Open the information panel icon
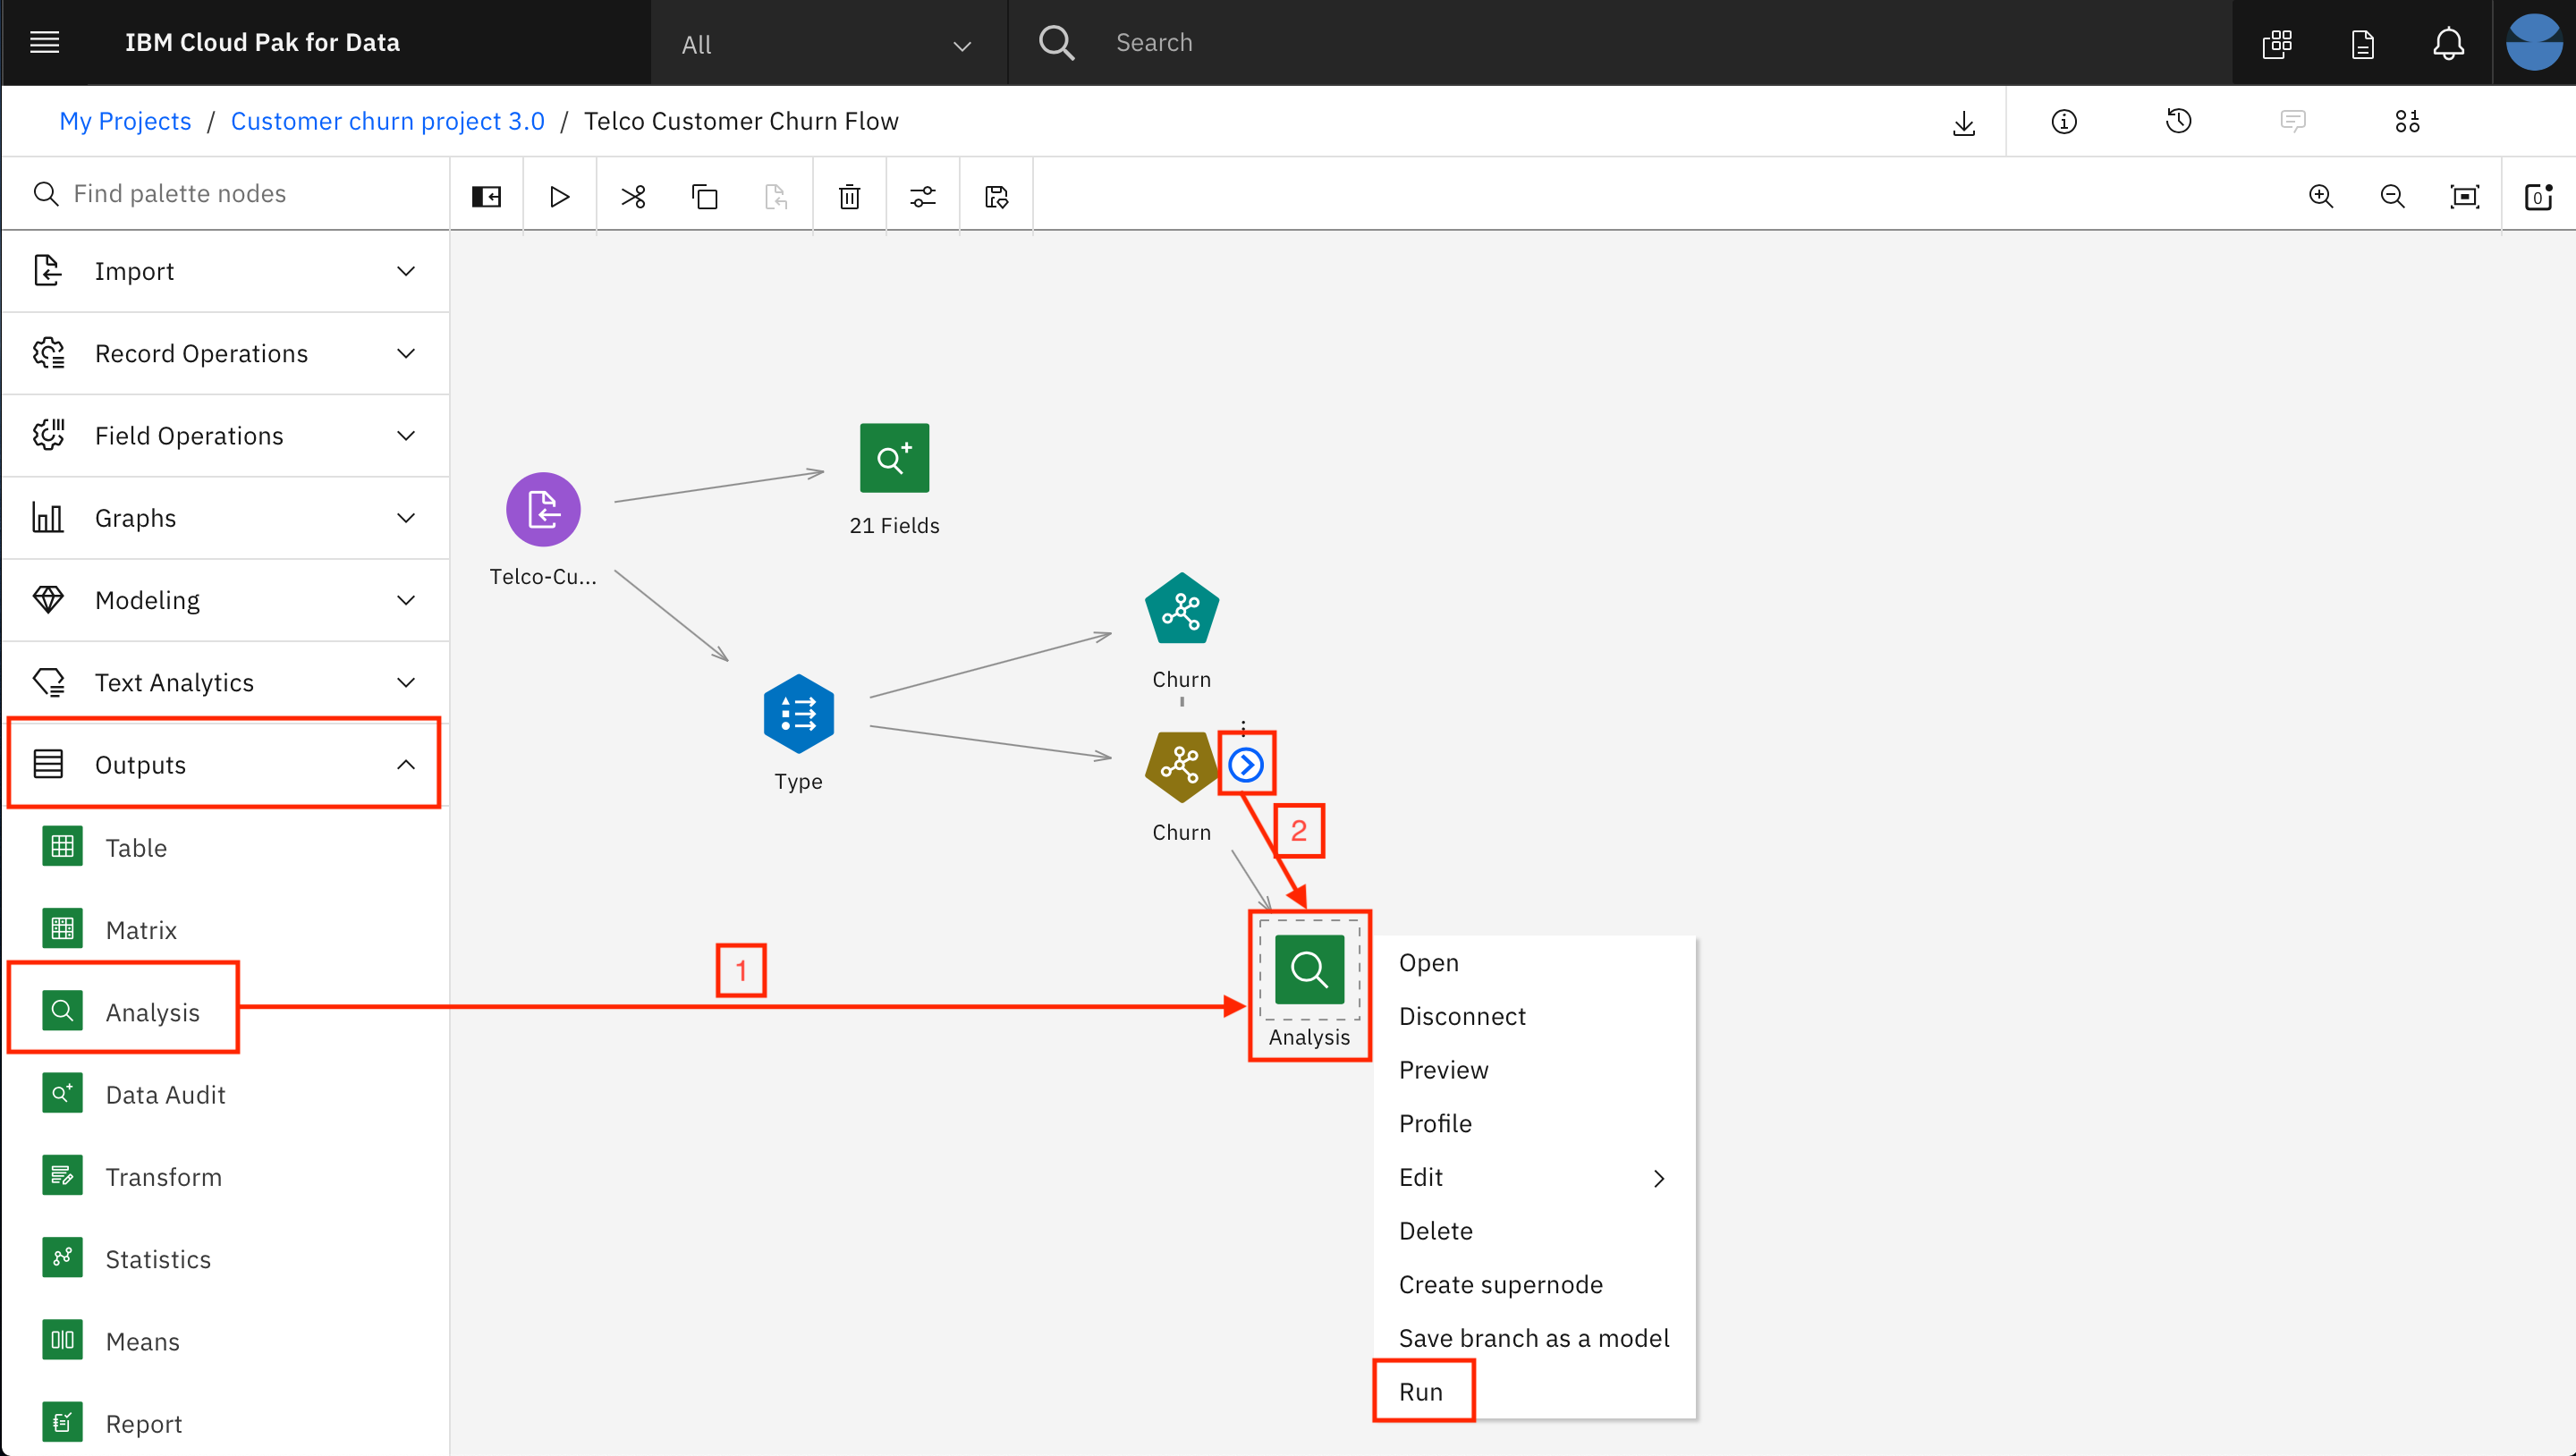This screenshot has width=2576, height=1456. coord(2064,121)
